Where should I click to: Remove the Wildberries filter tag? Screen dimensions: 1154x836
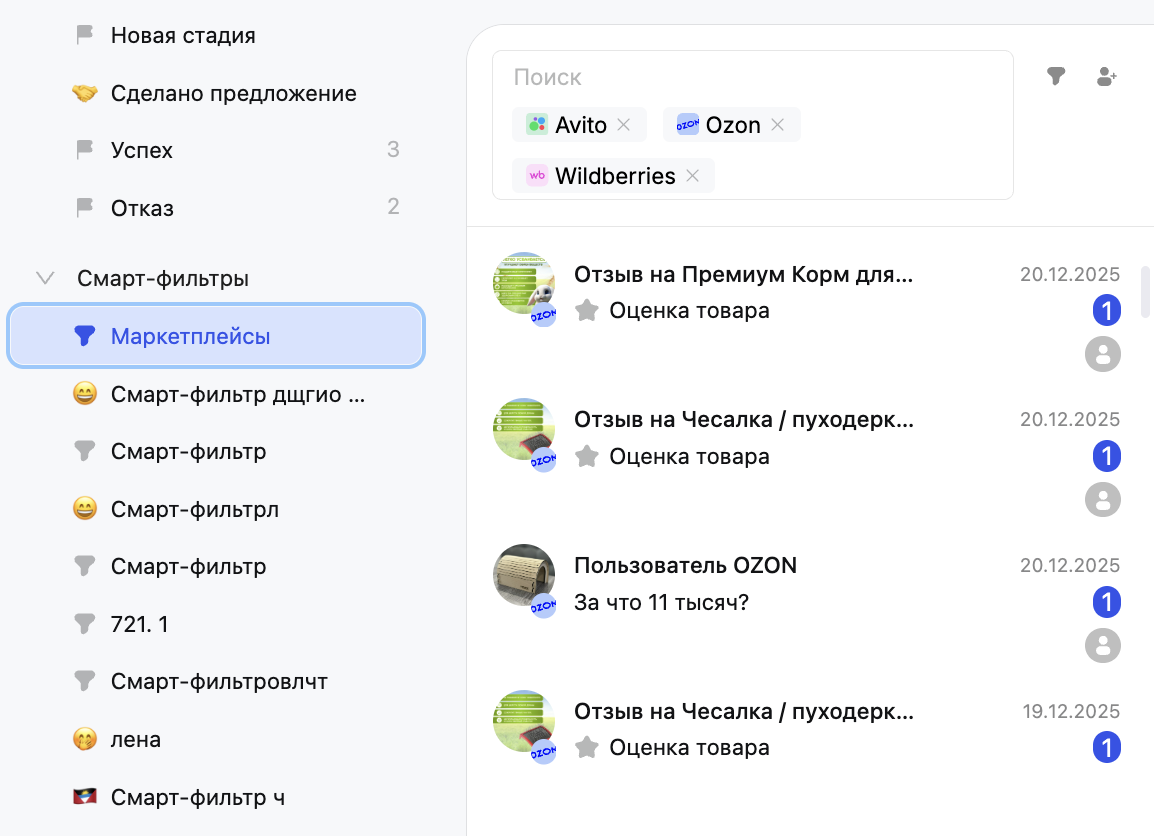tap(692, 176)
